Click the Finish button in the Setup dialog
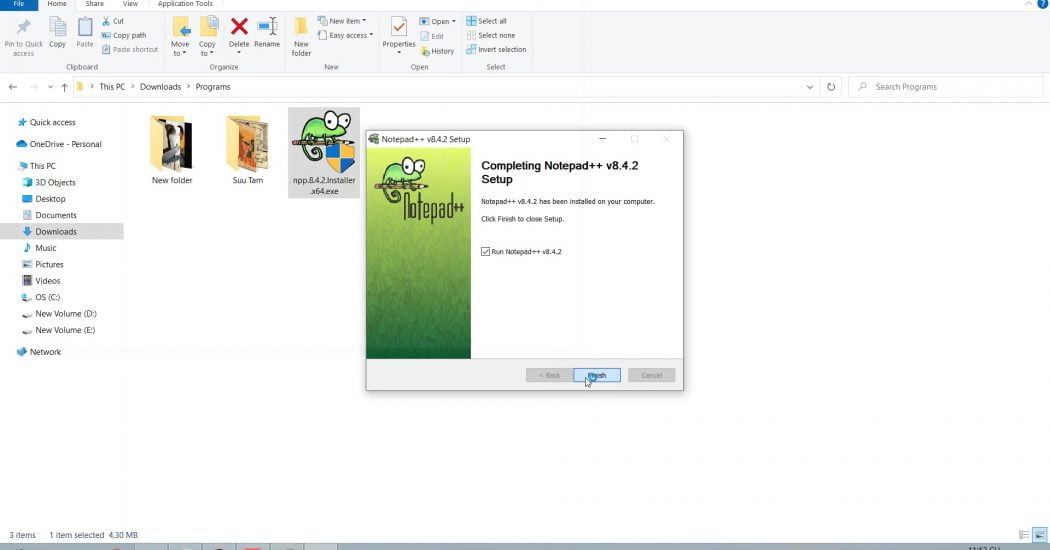The width and height of the screenshot is (1050, 550). tap(597, 375)
